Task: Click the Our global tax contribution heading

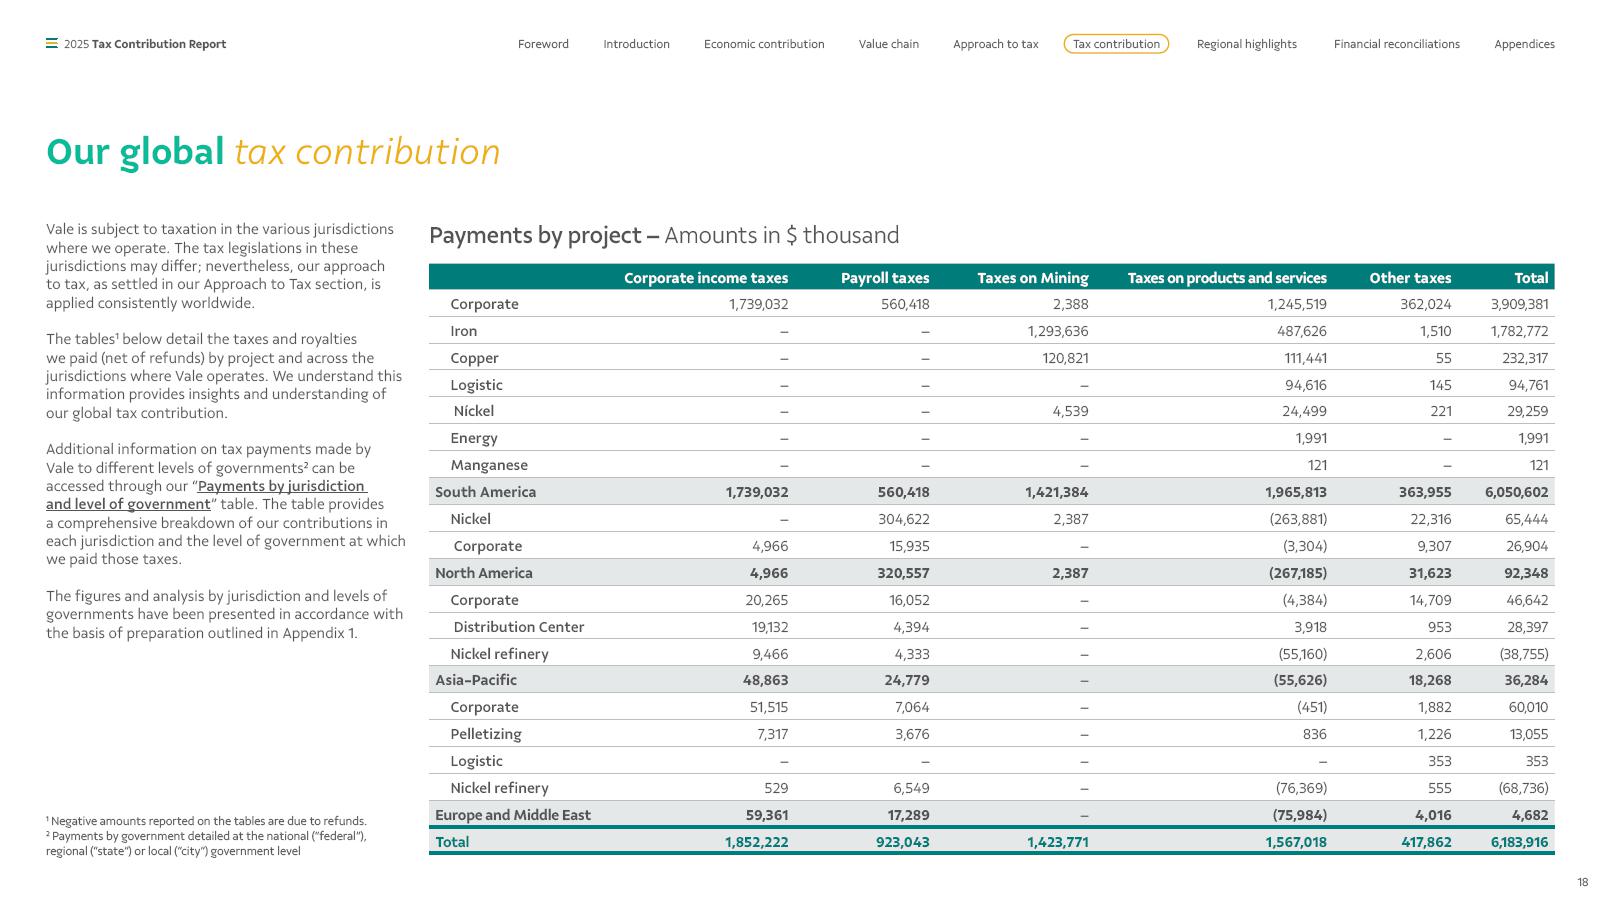Action: (273, 152)
